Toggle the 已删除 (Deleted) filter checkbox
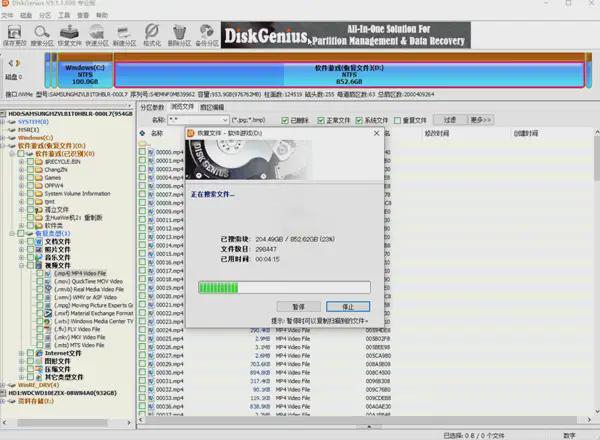 point(285,120)
